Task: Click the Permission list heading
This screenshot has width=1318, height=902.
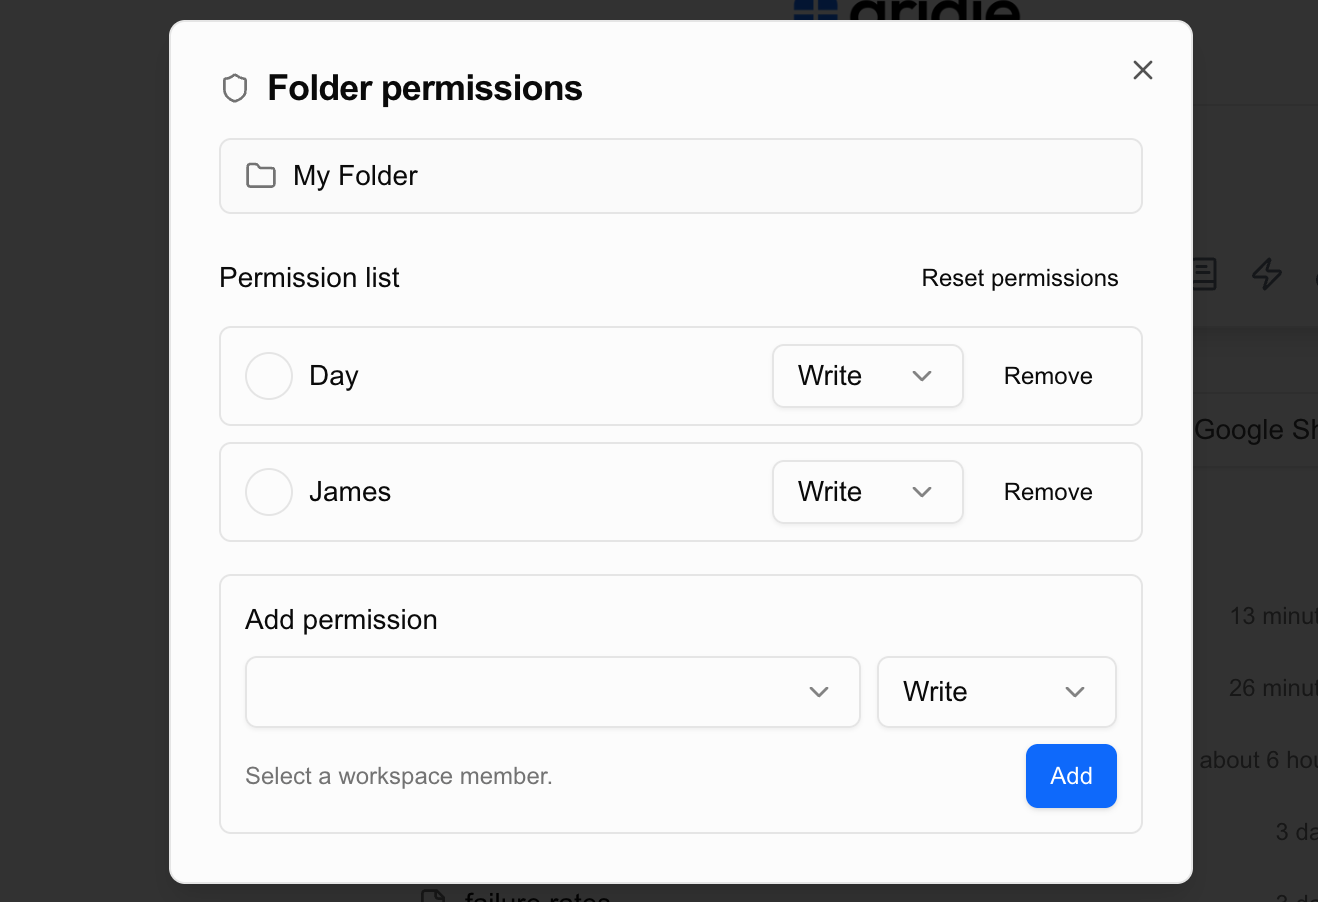Action: [x=309, y=278]
